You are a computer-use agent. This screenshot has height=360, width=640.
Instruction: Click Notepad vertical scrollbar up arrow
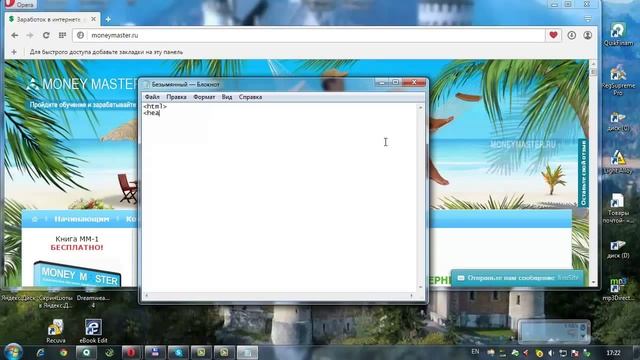pyautogui.click(x=420, y=107)
